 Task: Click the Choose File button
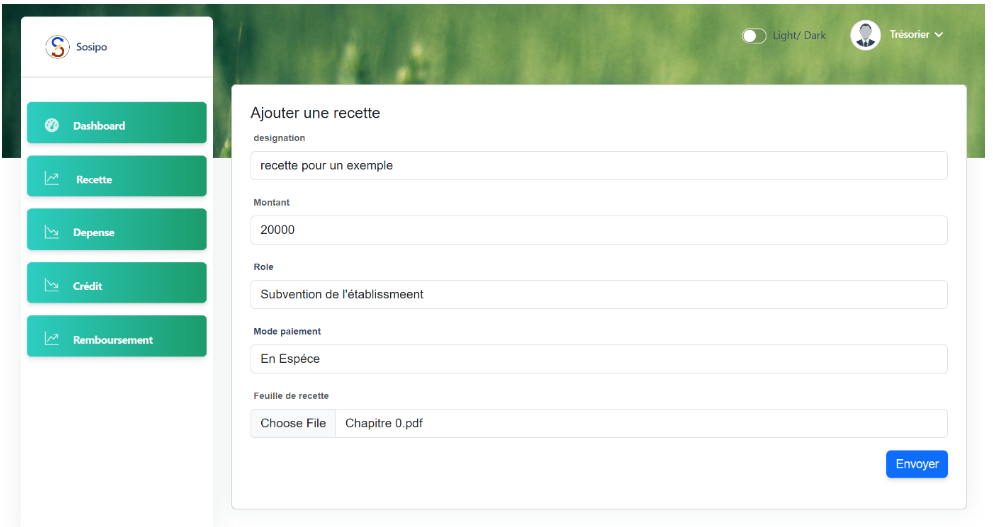tap(293, 423)
